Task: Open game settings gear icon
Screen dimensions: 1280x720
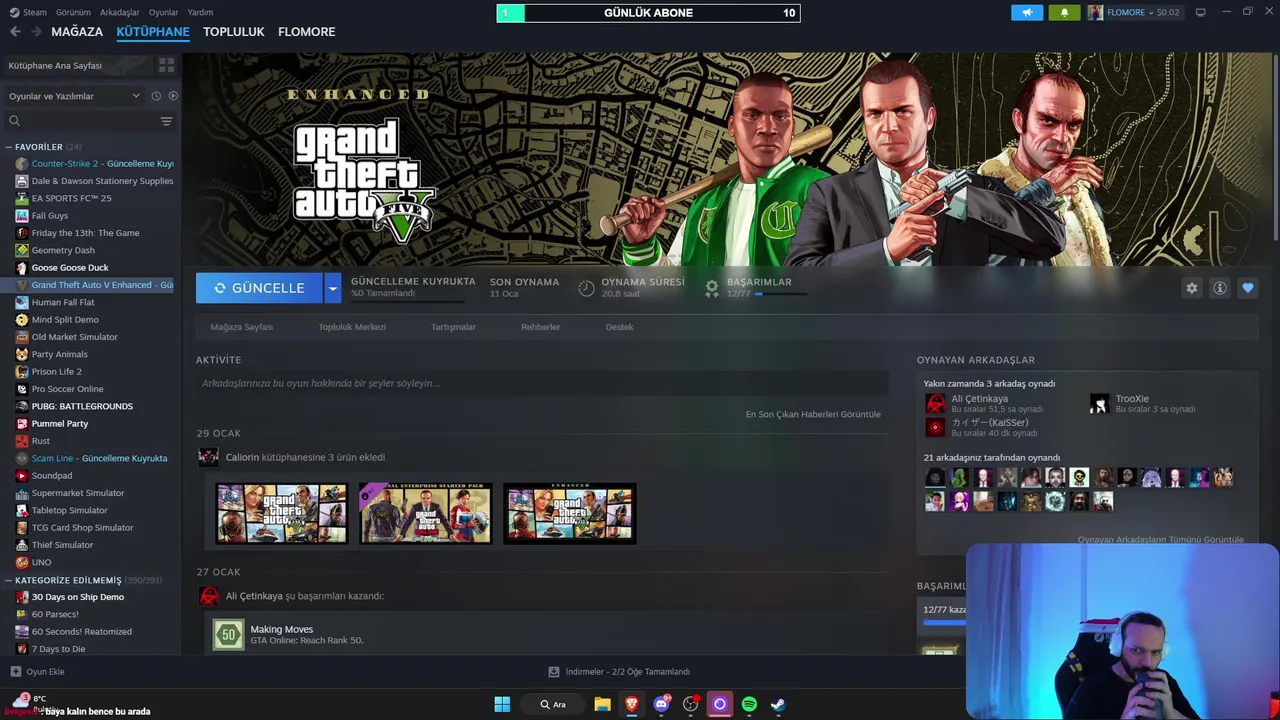Action: click(x=1191, y=288)
